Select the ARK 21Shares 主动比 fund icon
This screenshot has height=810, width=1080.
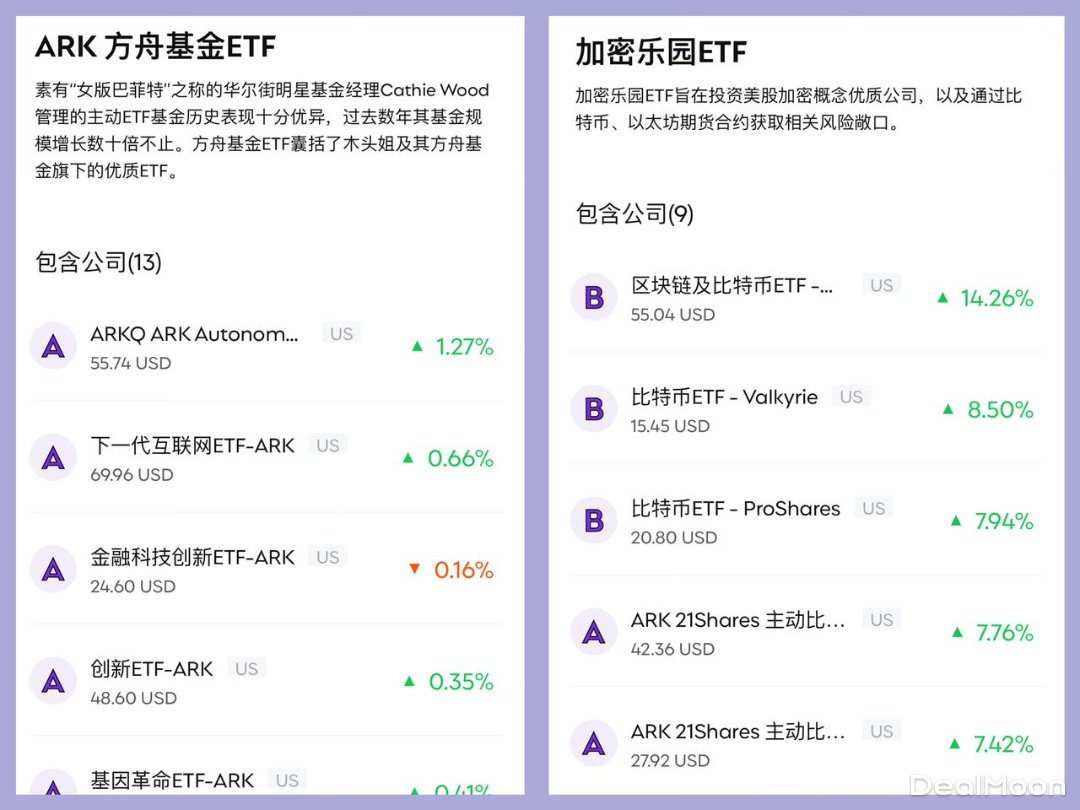click(593, 632)
